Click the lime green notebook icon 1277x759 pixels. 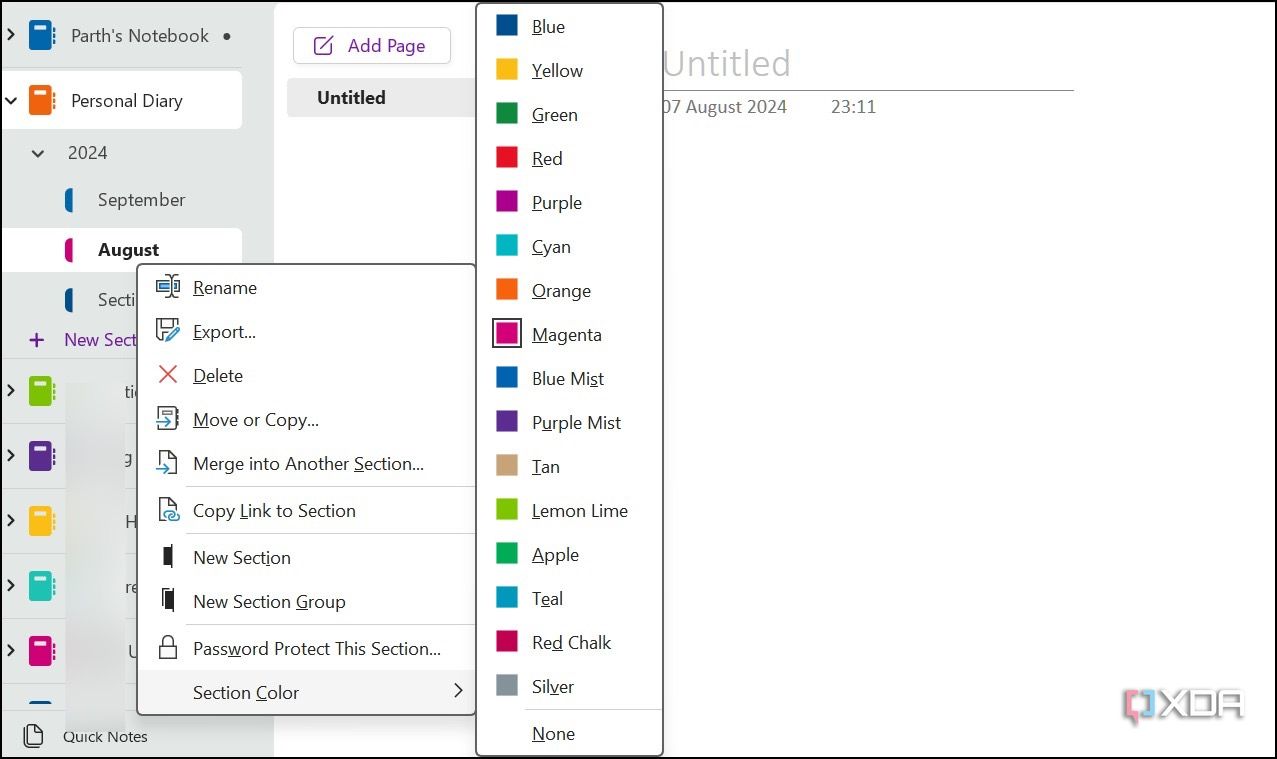pyautogui.click(x=41, y=391)
